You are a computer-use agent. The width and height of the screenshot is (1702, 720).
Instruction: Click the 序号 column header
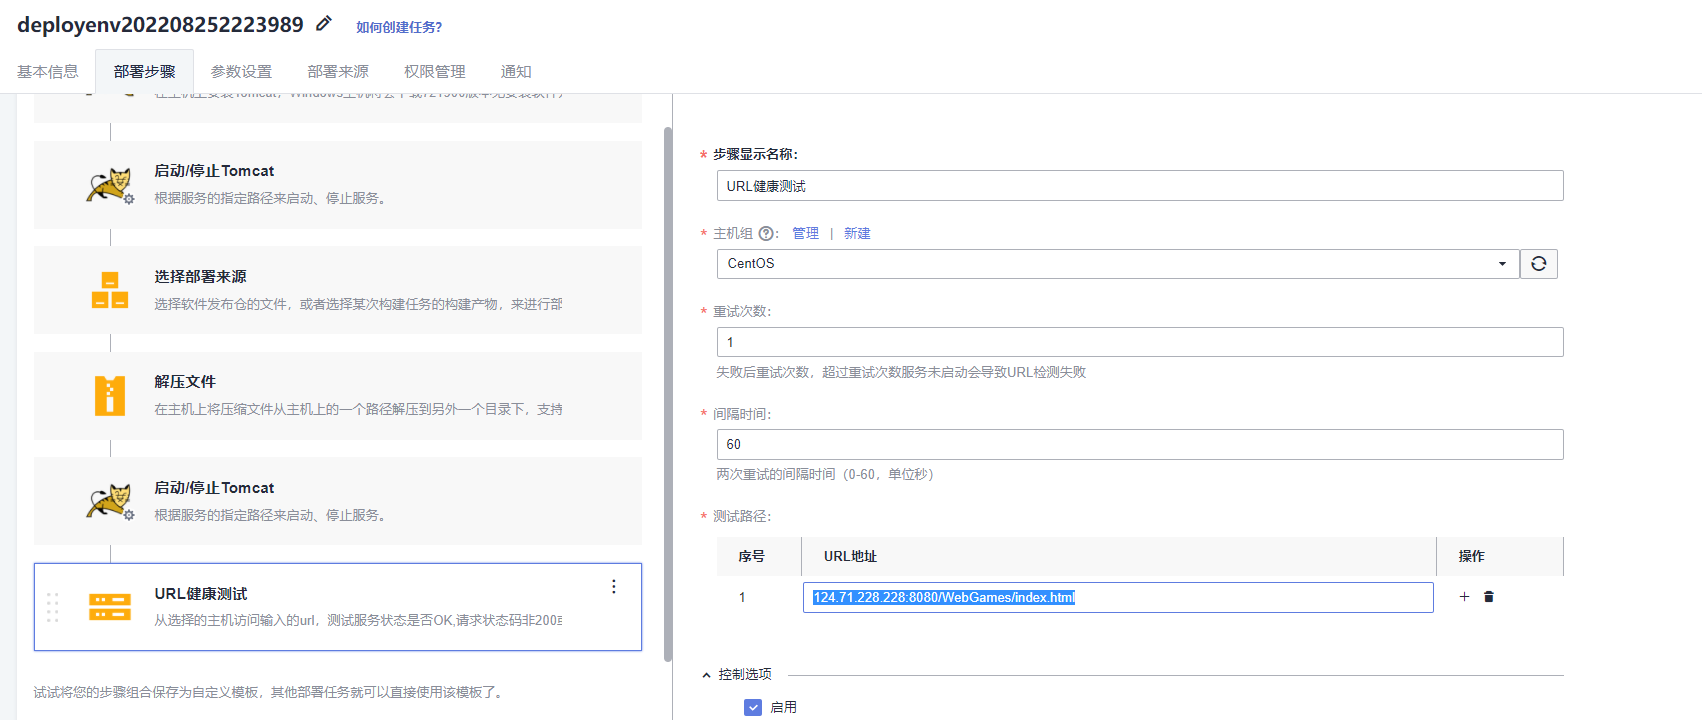(x=752, y=556)
